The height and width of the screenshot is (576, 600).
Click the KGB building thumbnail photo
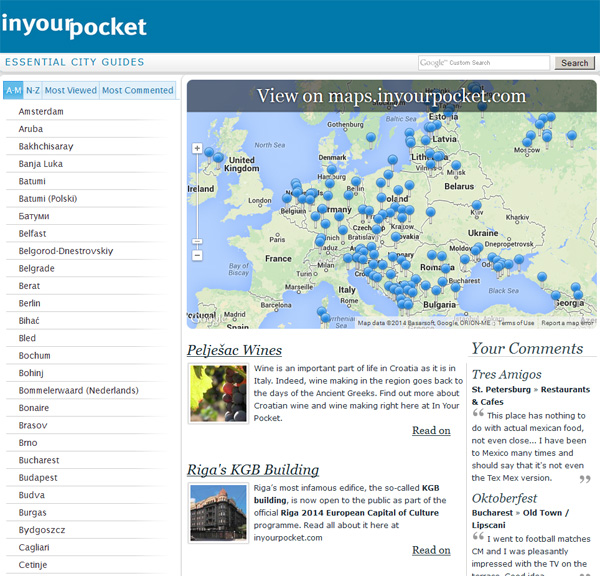[218, 513]
